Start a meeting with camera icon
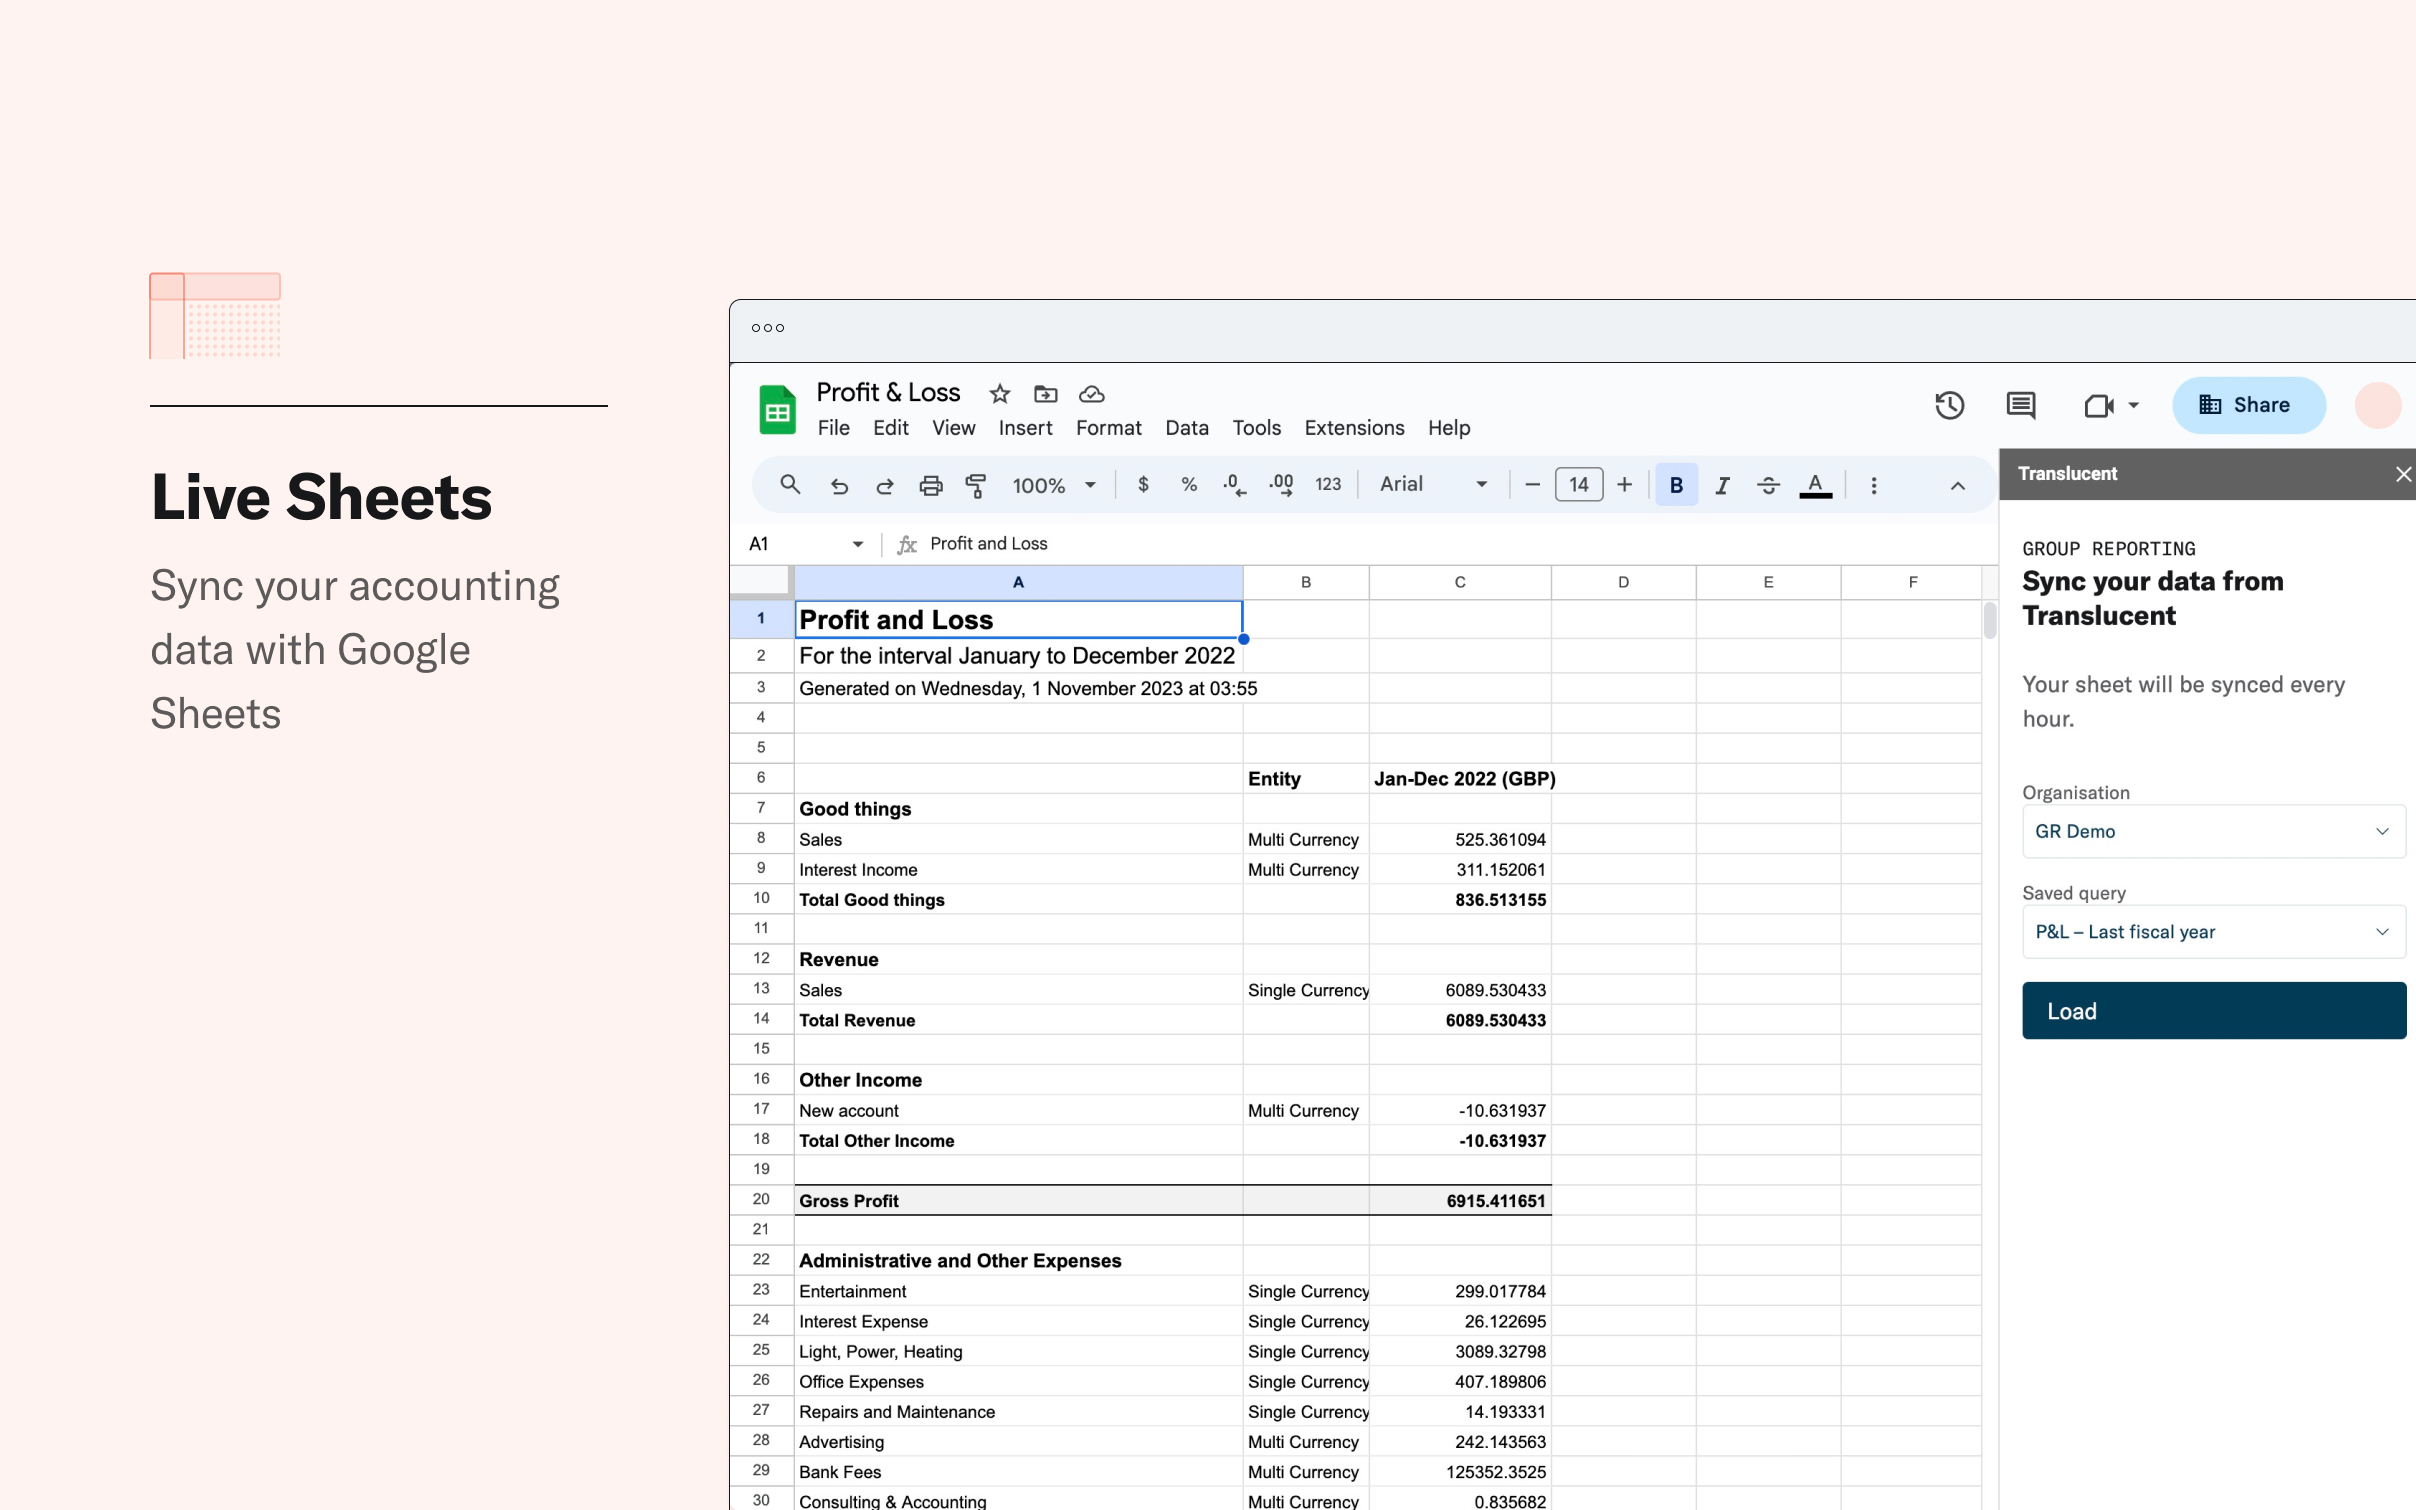 (x=2098, y=405)
